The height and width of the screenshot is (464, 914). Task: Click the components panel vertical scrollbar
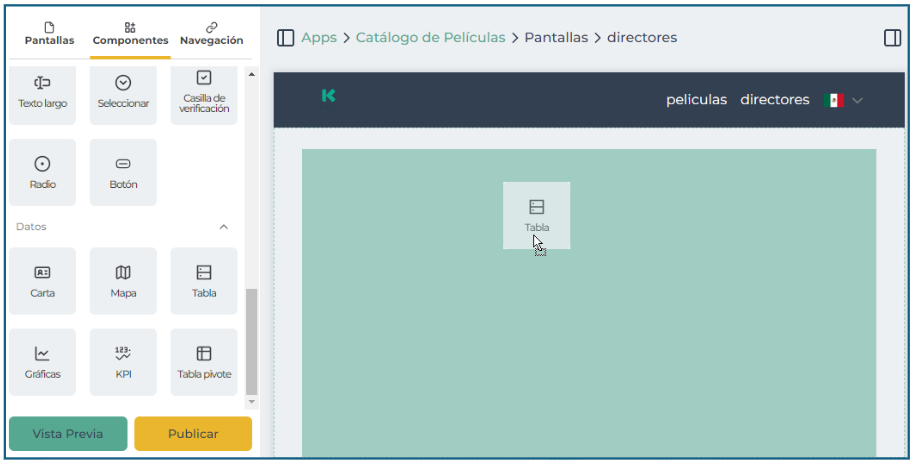pyautogui.click(x=251, y=340)
